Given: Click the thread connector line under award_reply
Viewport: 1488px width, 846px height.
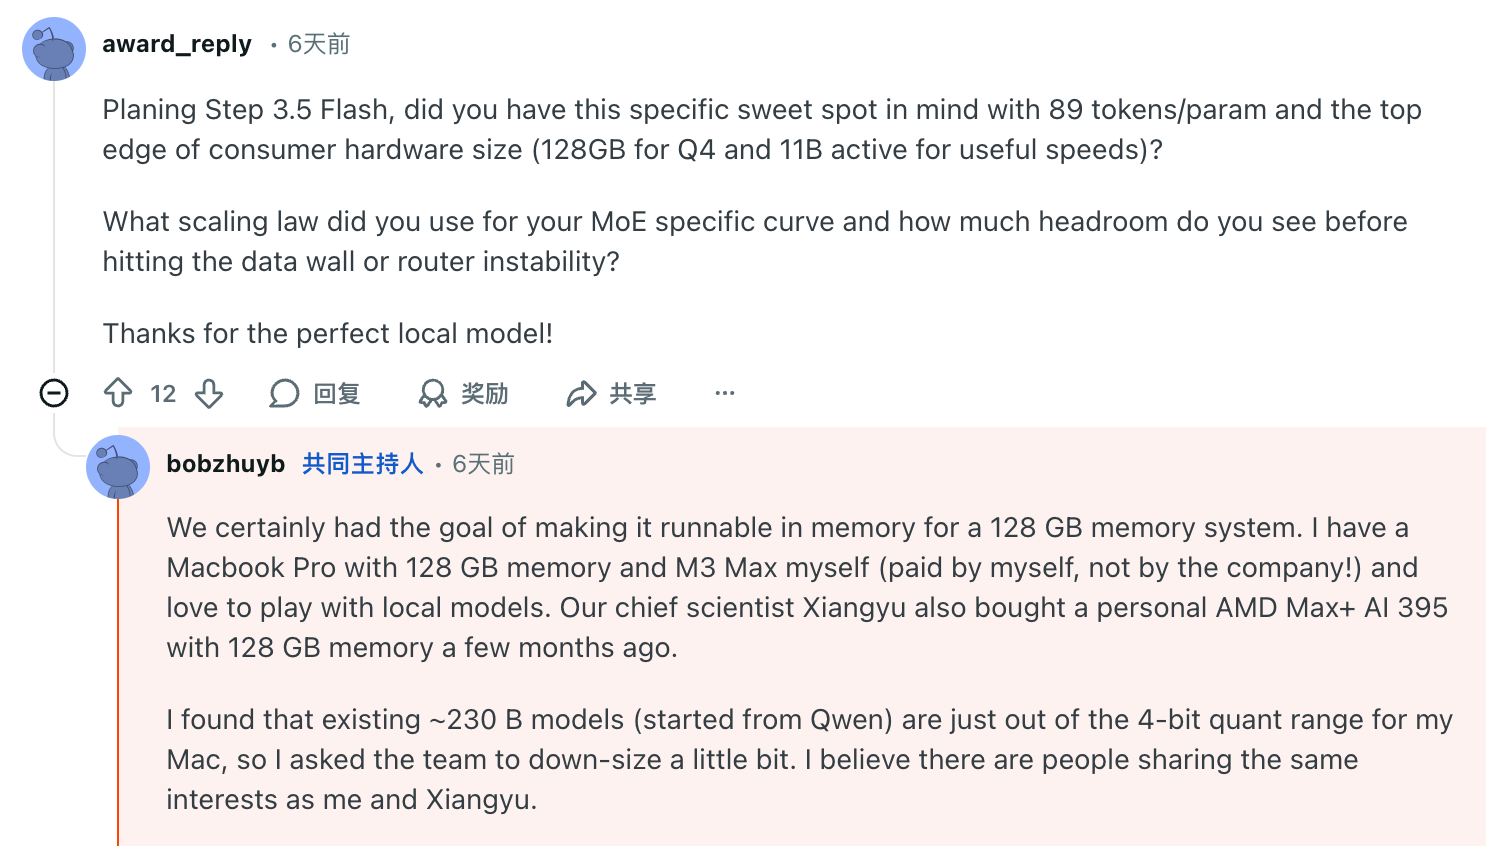Looking at the screenshot, I should point(53,230).
